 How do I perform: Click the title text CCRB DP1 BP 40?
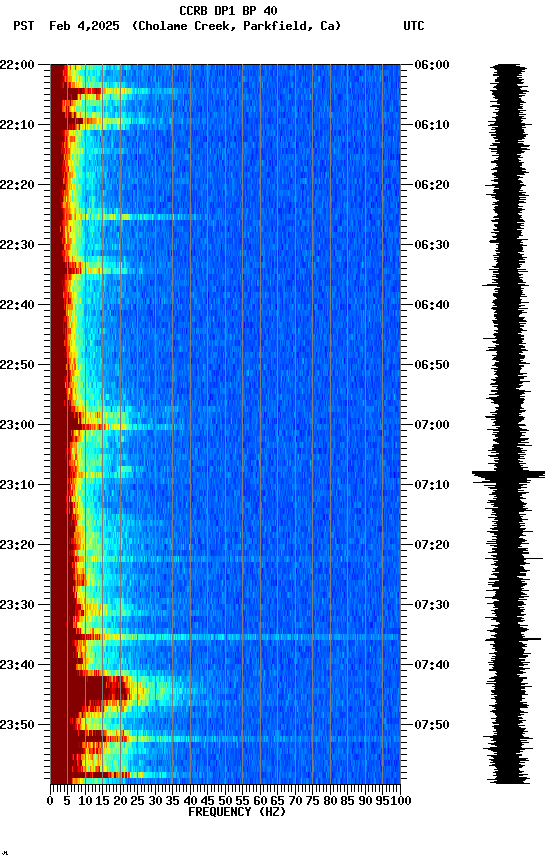(x=228, y=10)
